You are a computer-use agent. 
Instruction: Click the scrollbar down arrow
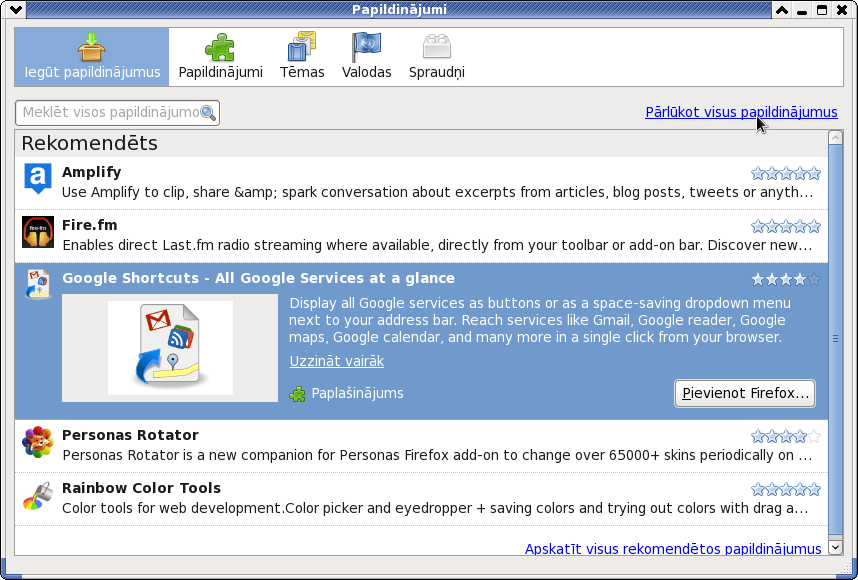(836, 547)
